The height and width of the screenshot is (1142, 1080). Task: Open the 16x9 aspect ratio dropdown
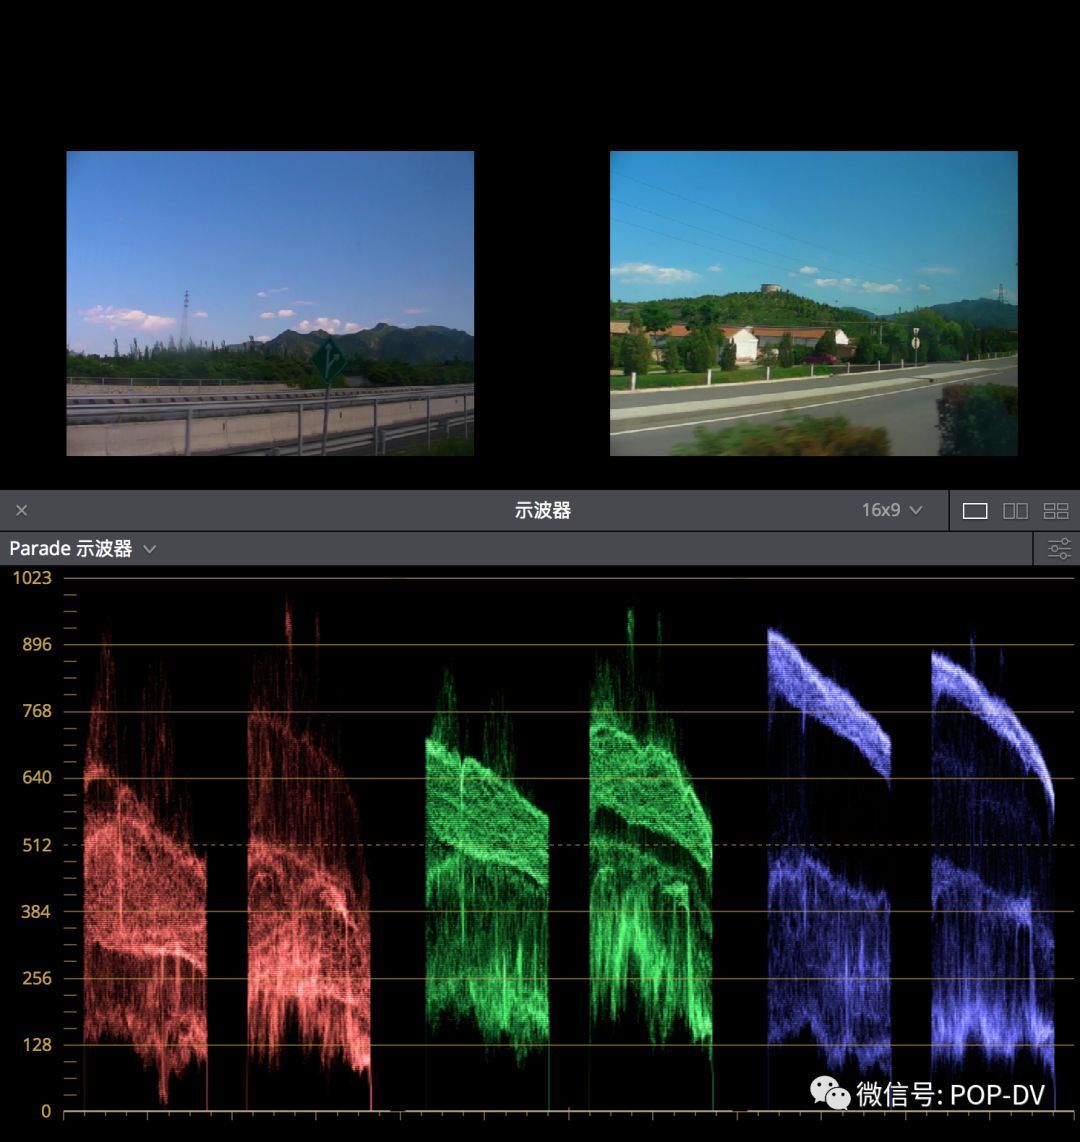(x=890, y=510)
